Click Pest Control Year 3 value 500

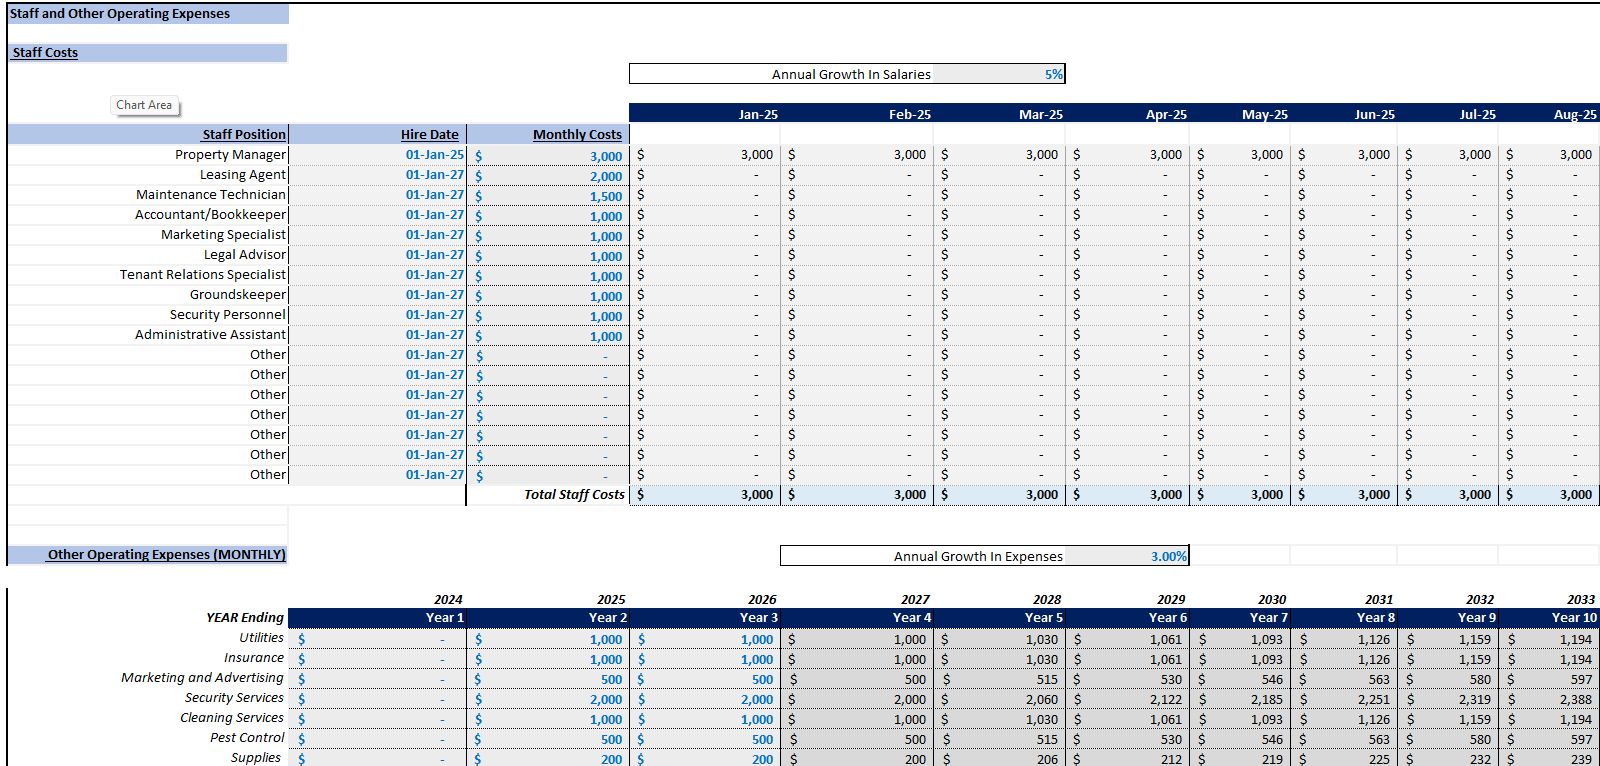point(763,740)
